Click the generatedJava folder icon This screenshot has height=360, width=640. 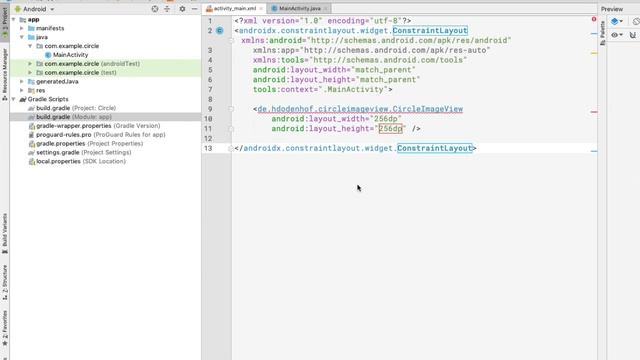(31, 82)
